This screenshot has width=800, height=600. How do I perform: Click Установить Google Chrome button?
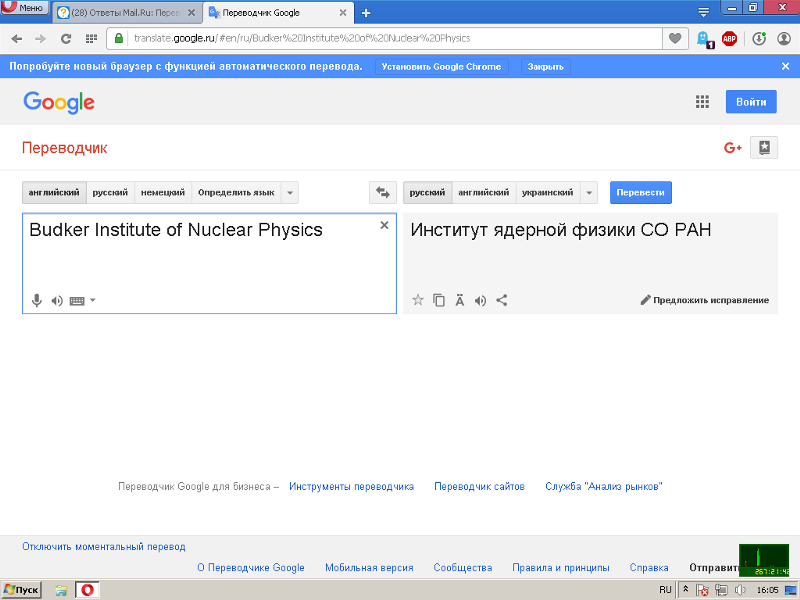point(441,67)
